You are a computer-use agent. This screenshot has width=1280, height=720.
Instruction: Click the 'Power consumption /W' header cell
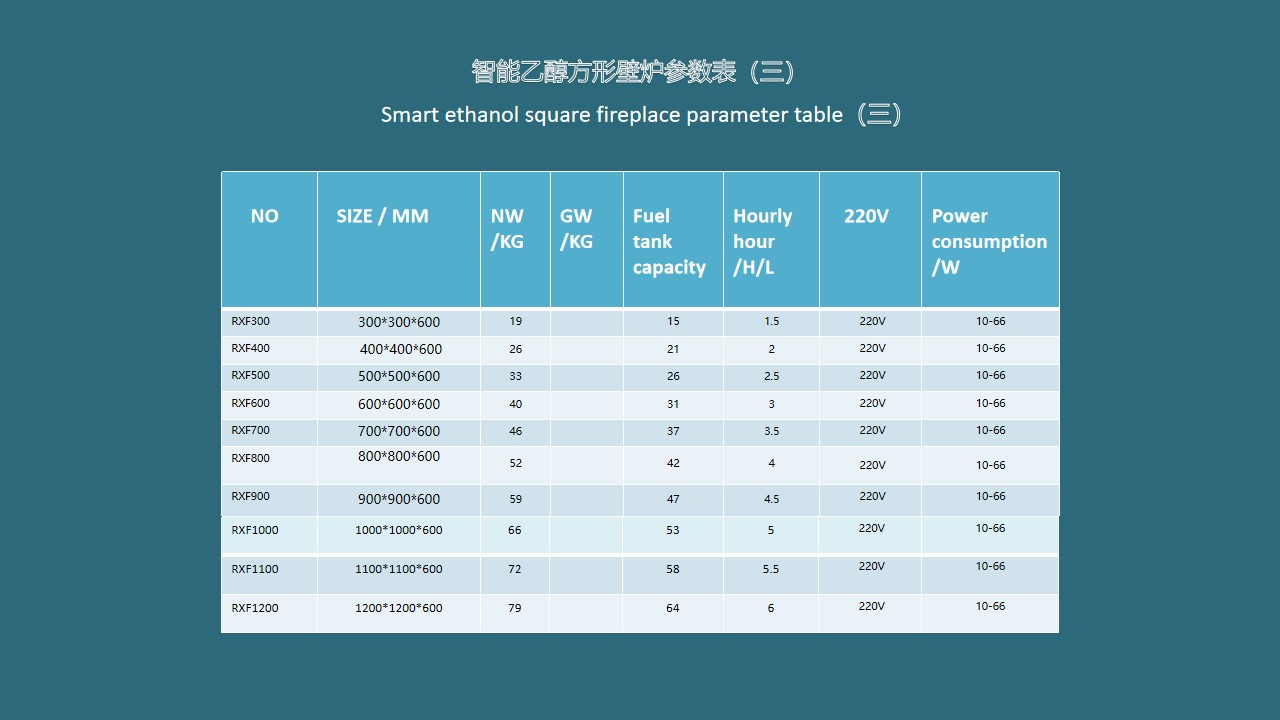[x=989, y=242]
